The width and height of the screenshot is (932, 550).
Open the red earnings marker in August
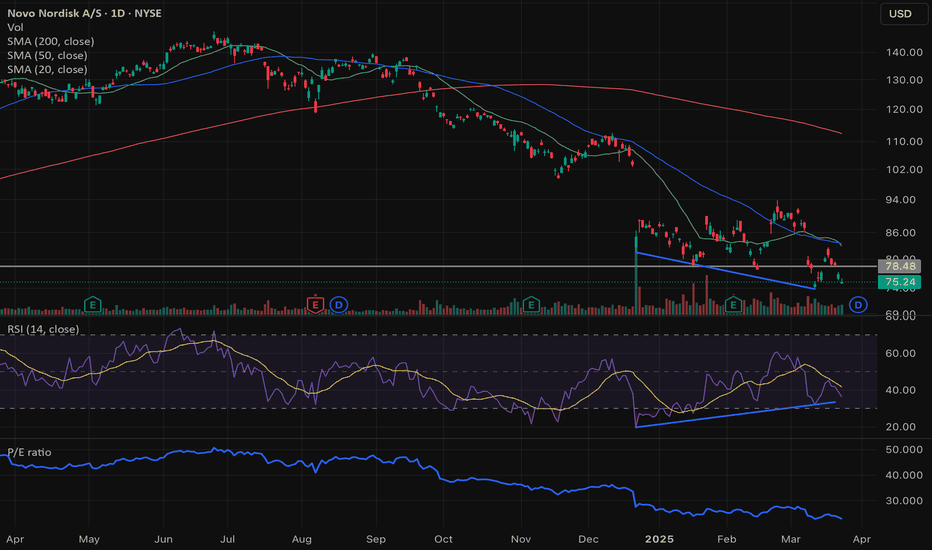click(x=315, y=305)
